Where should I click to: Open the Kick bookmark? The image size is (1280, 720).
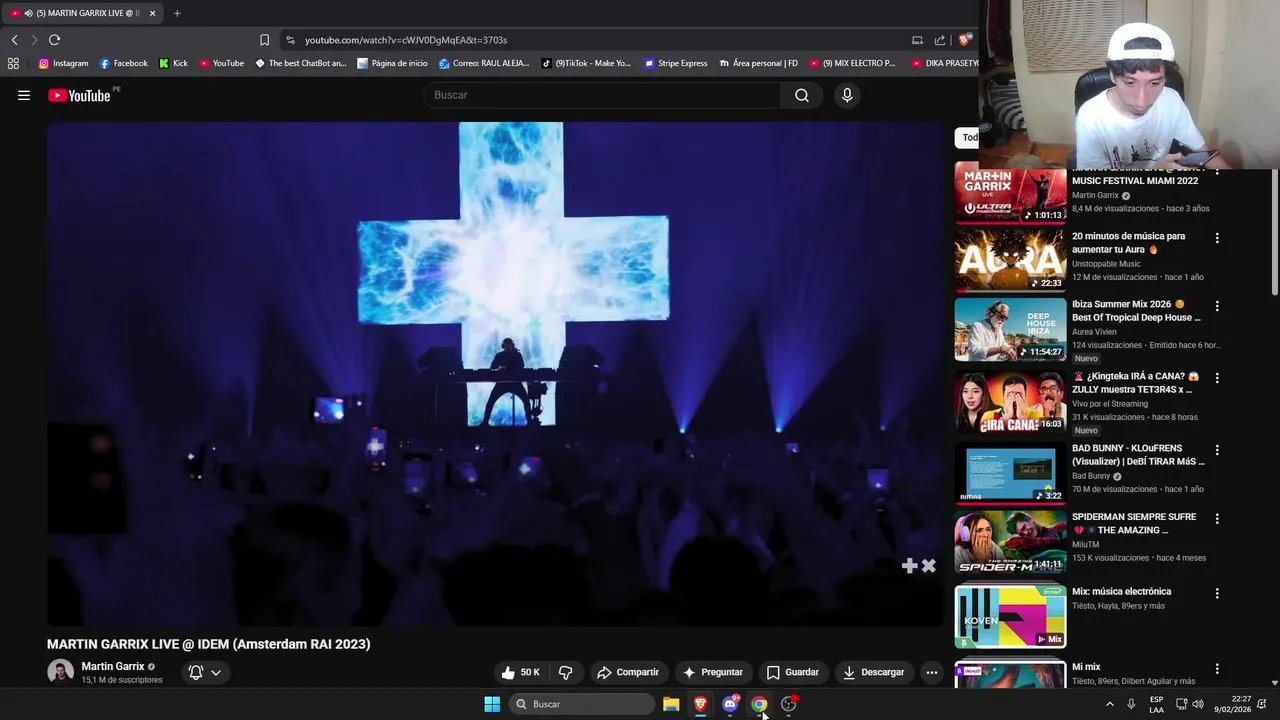click(173, 63)
